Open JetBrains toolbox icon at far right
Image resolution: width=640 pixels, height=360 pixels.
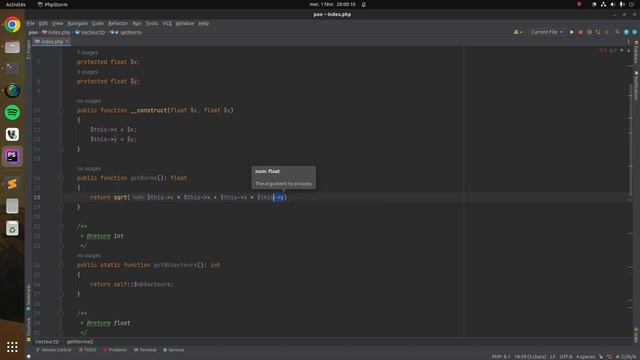click(x=635, y=32)
